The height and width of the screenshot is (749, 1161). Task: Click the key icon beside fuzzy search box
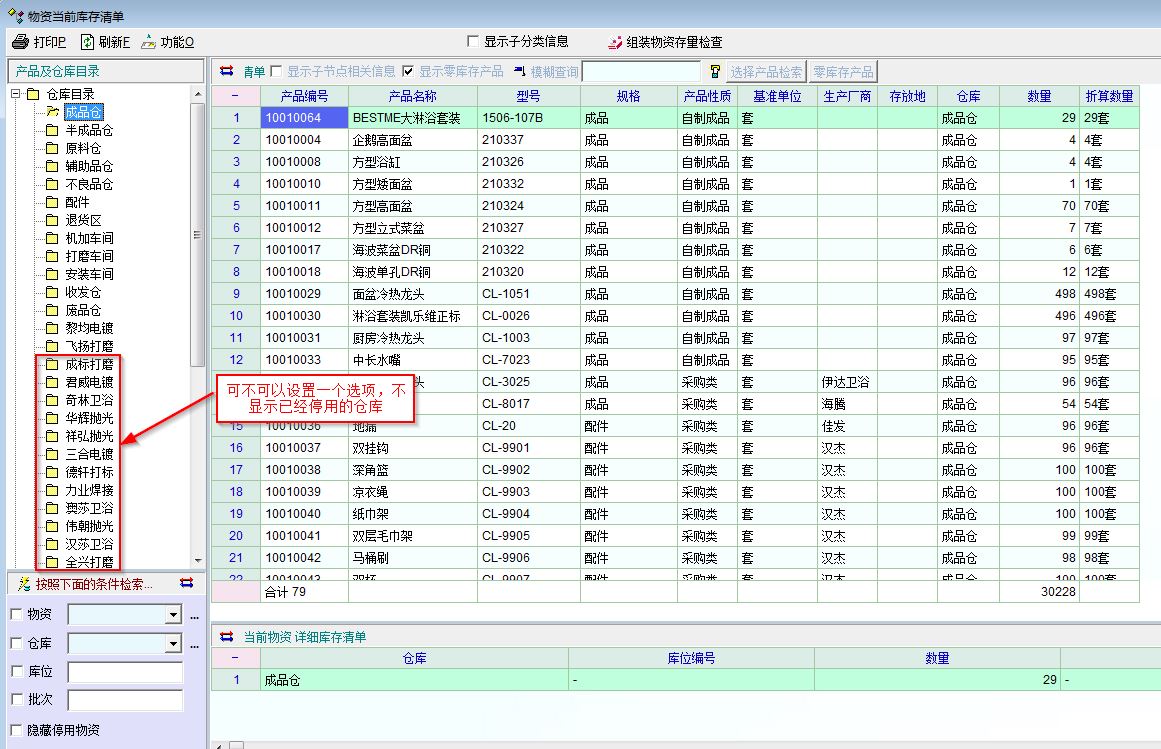click(x=715, y=72)
